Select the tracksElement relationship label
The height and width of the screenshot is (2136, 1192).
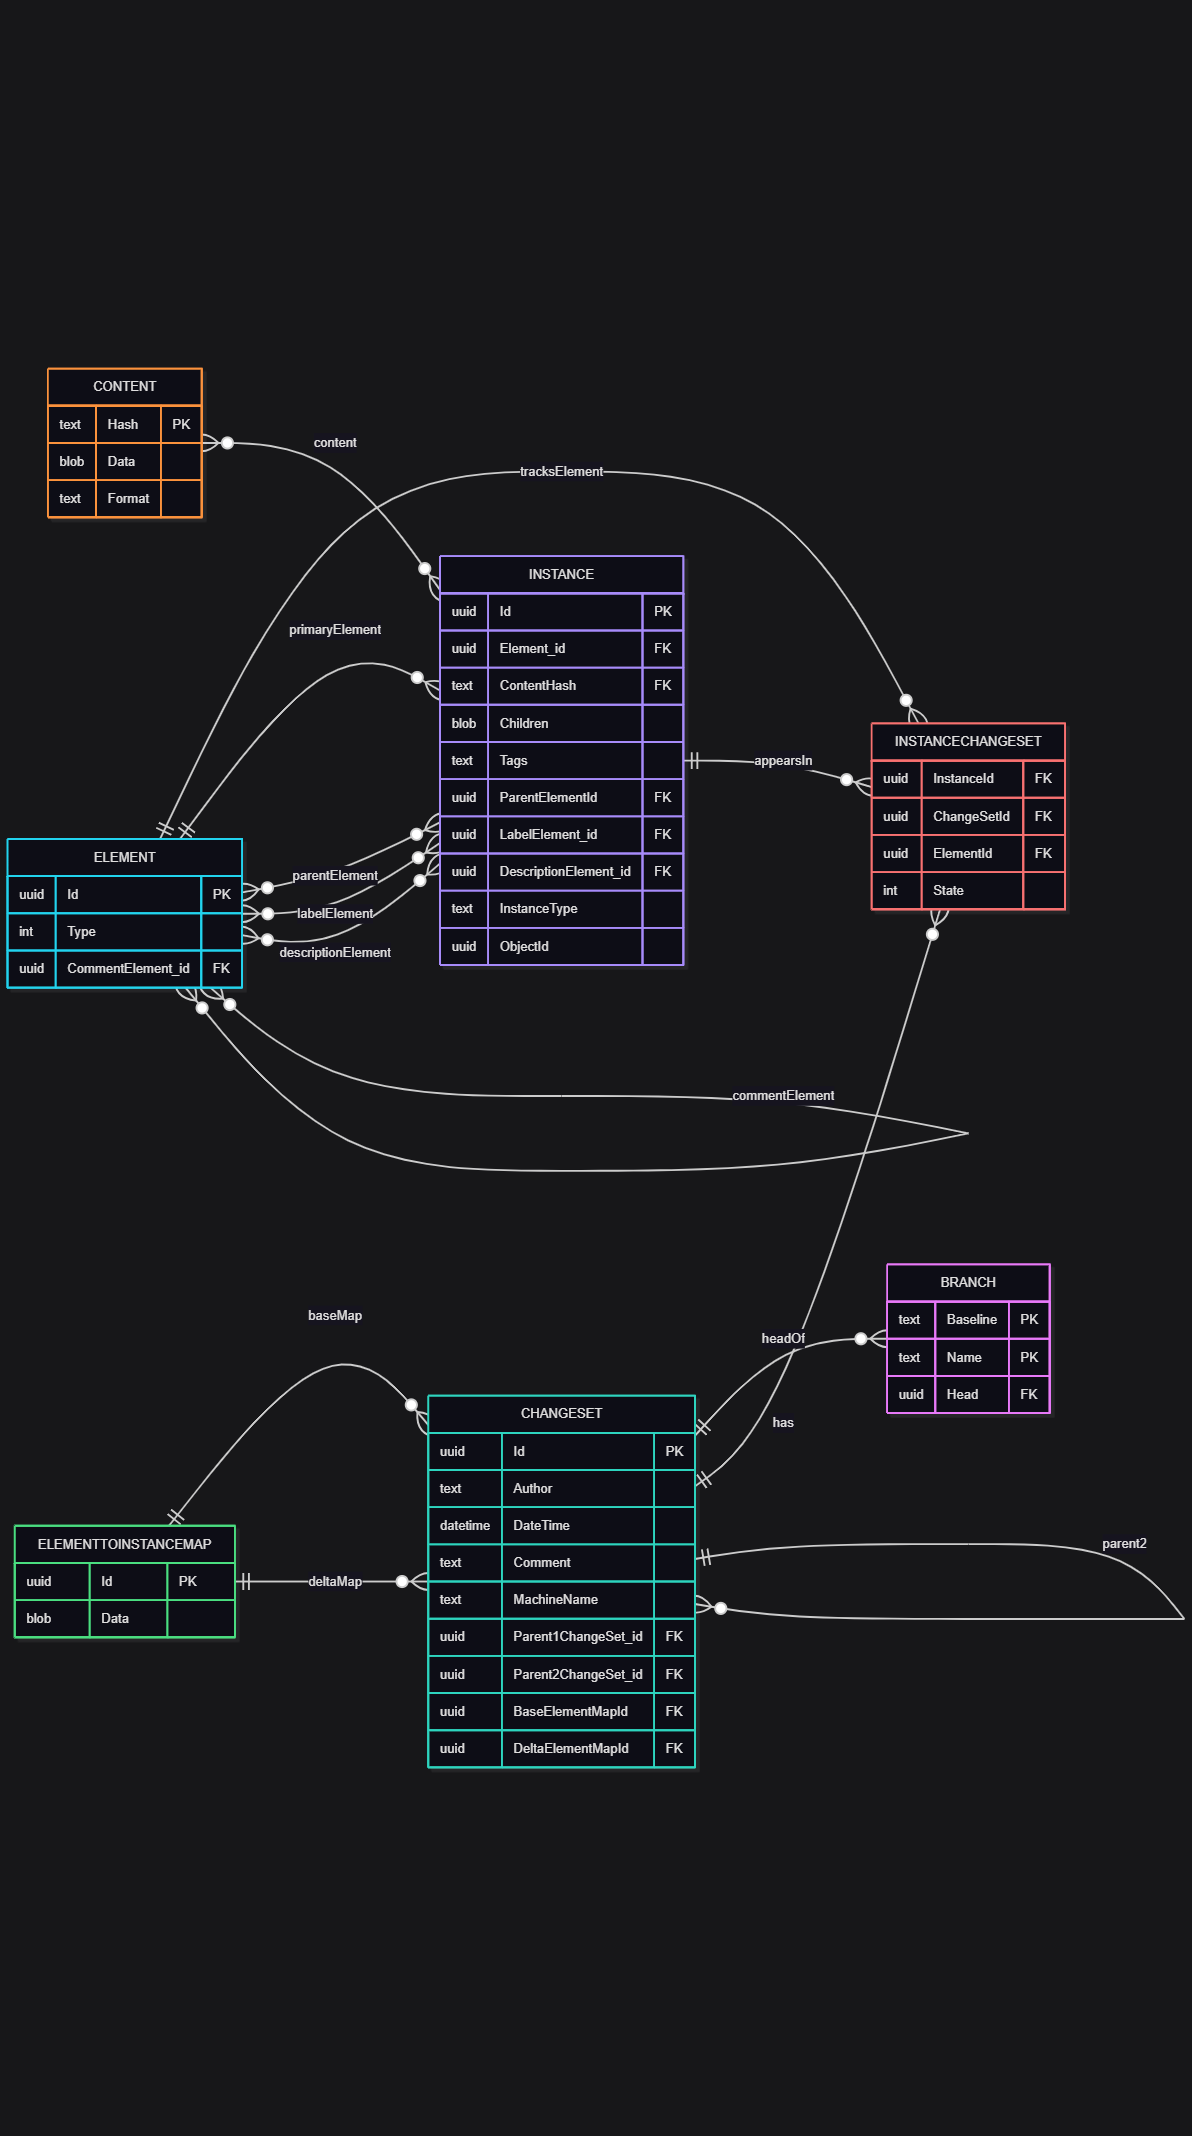(x=561, y=471)
